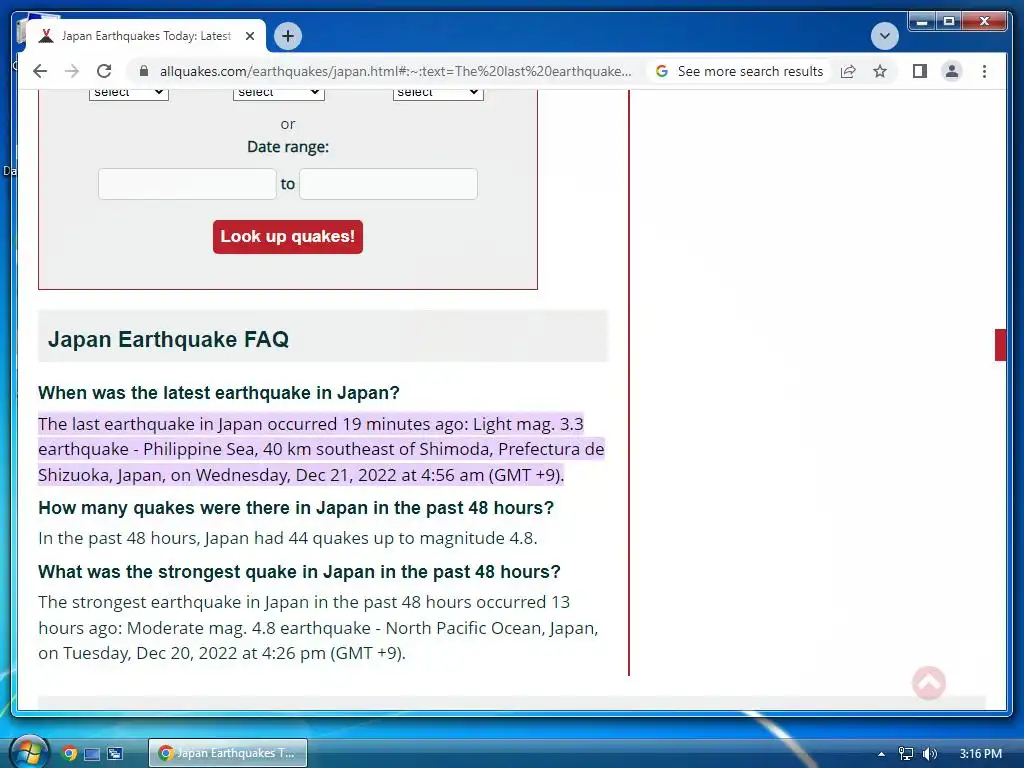Maximize the Chrome window
1024x768 pixels.
tap(948, 22)
